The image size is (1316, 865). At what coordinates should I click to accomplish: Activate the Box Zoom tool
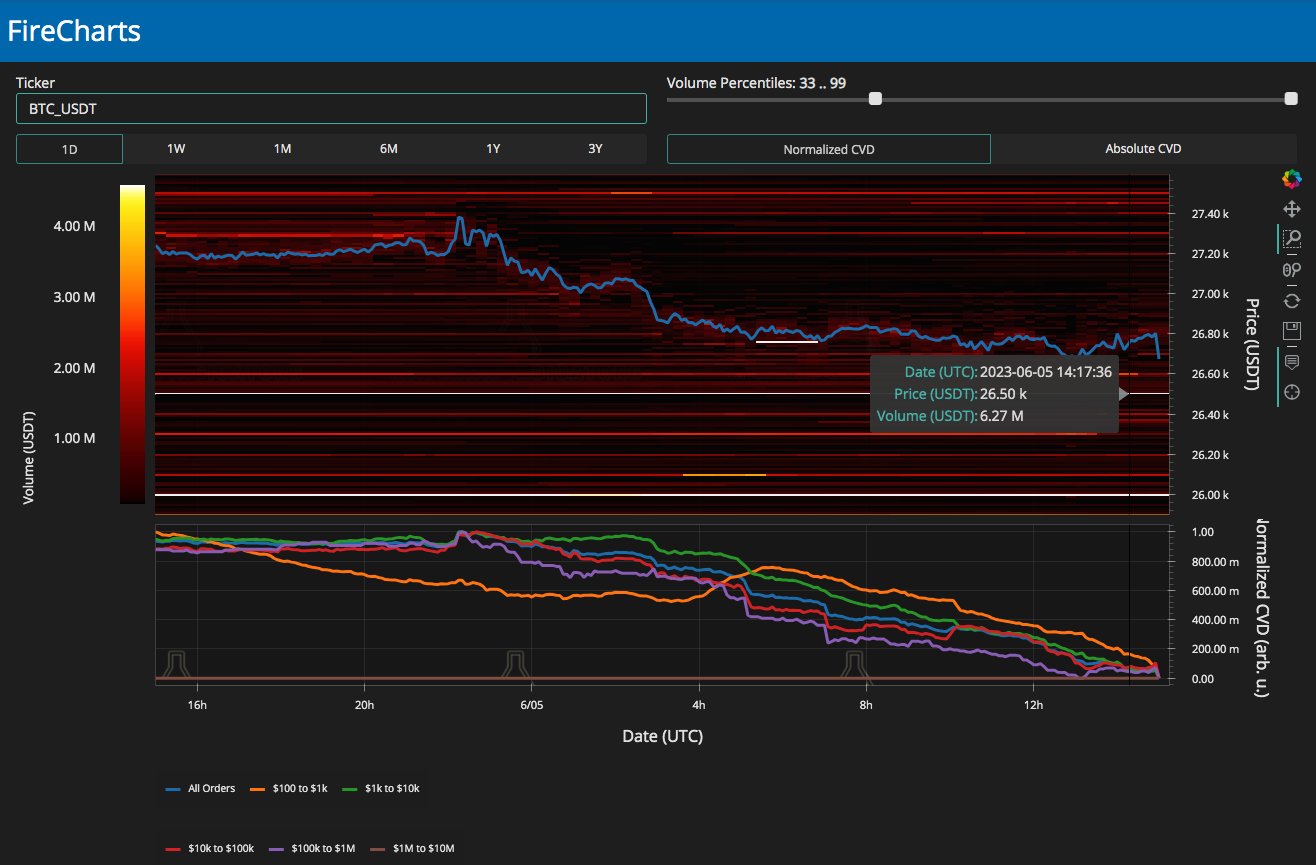coord(1291,239)
